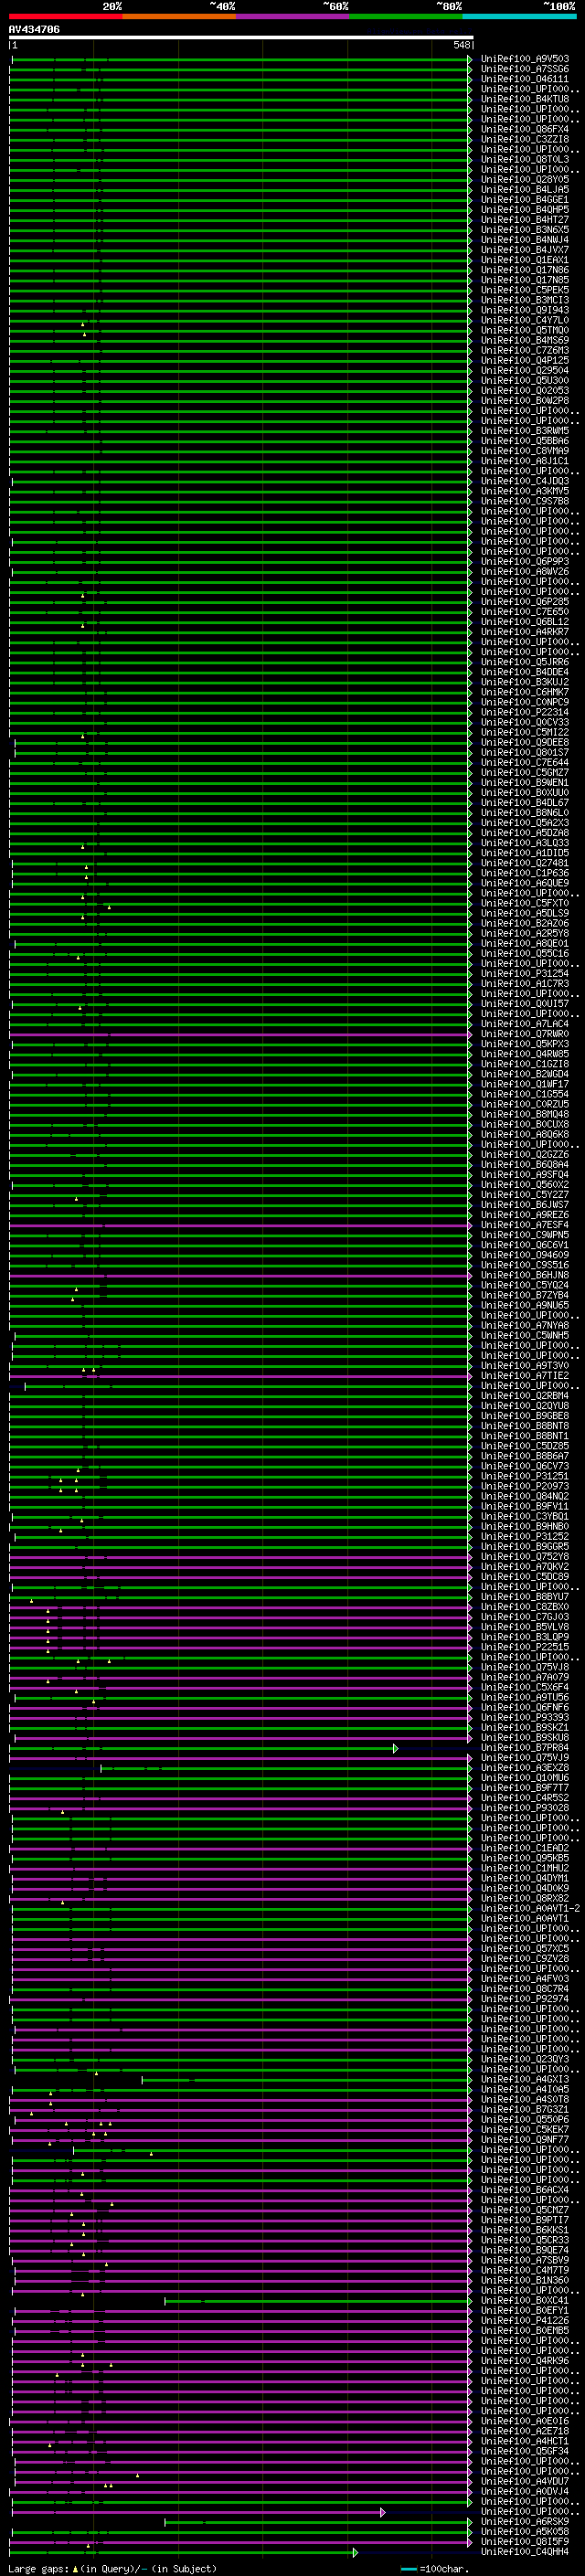Select hit label UniRef100_B3MCI3
585x2576 pixels.
[525, 300]
